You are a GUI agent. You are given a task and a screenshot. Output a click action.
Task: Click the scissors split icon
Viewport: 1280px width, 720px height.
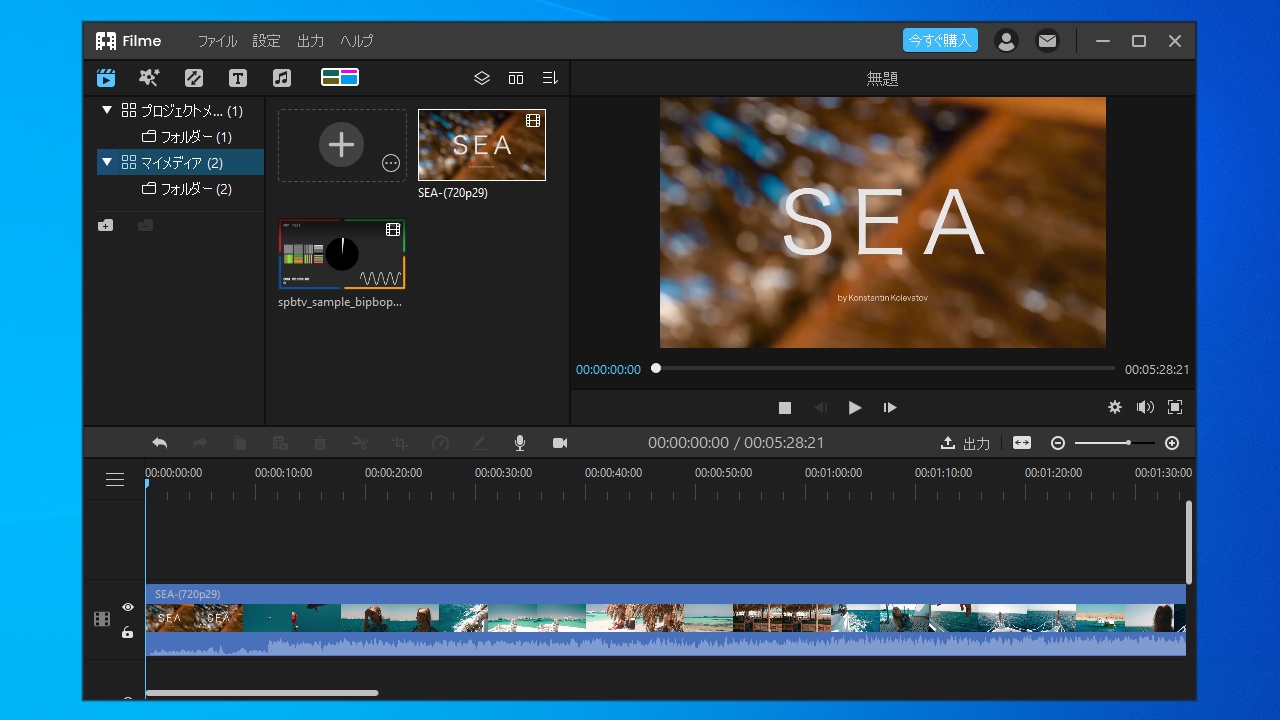click(360, 443)
